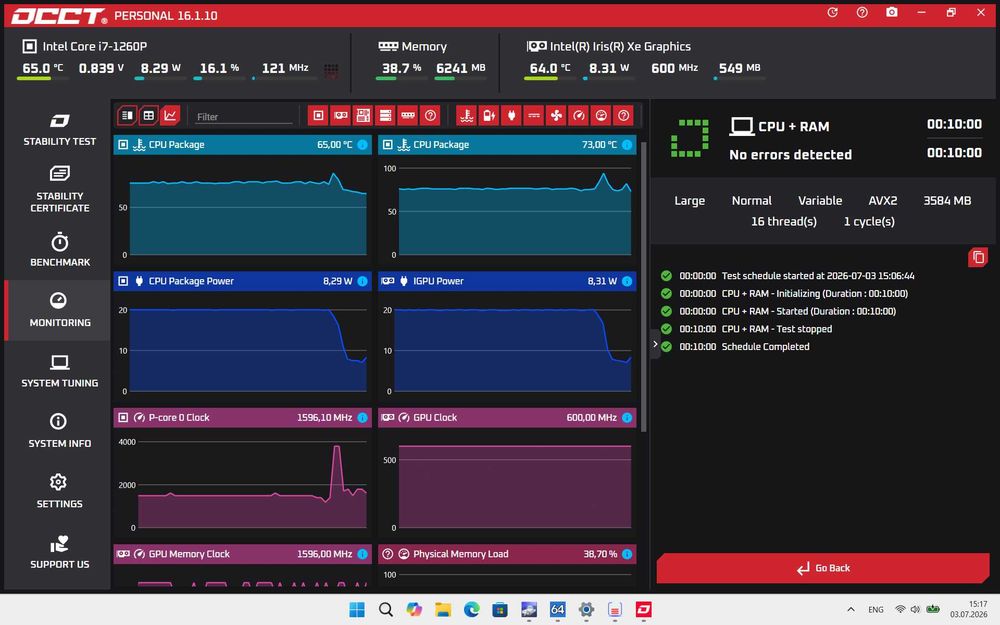Show info for the GPU Memory Clock graph
1000x625 pixels.
[362, 554]
